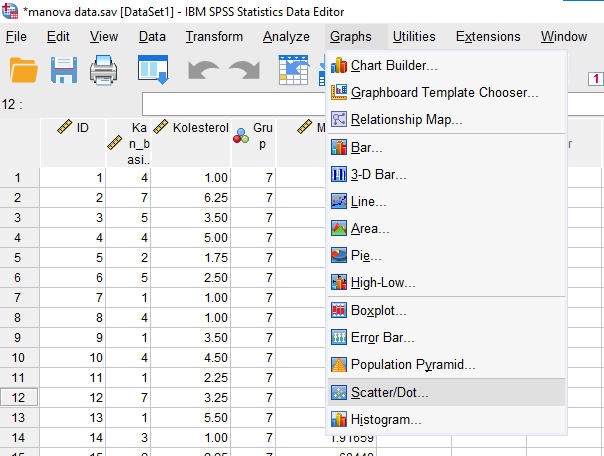This screenshot has height=456, width=604.
Task: Open the Analyze menu
Action: tap(286, 37)
